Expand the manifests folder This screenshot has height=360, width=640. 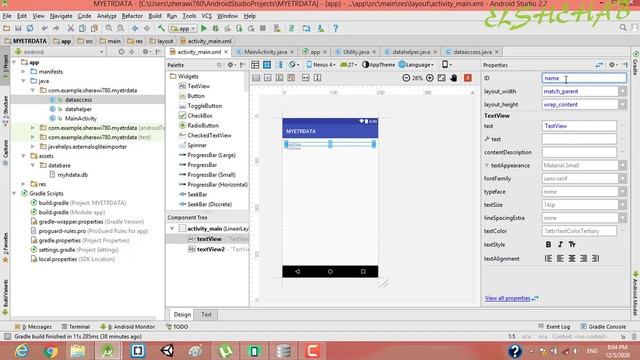tap(24, 71)
